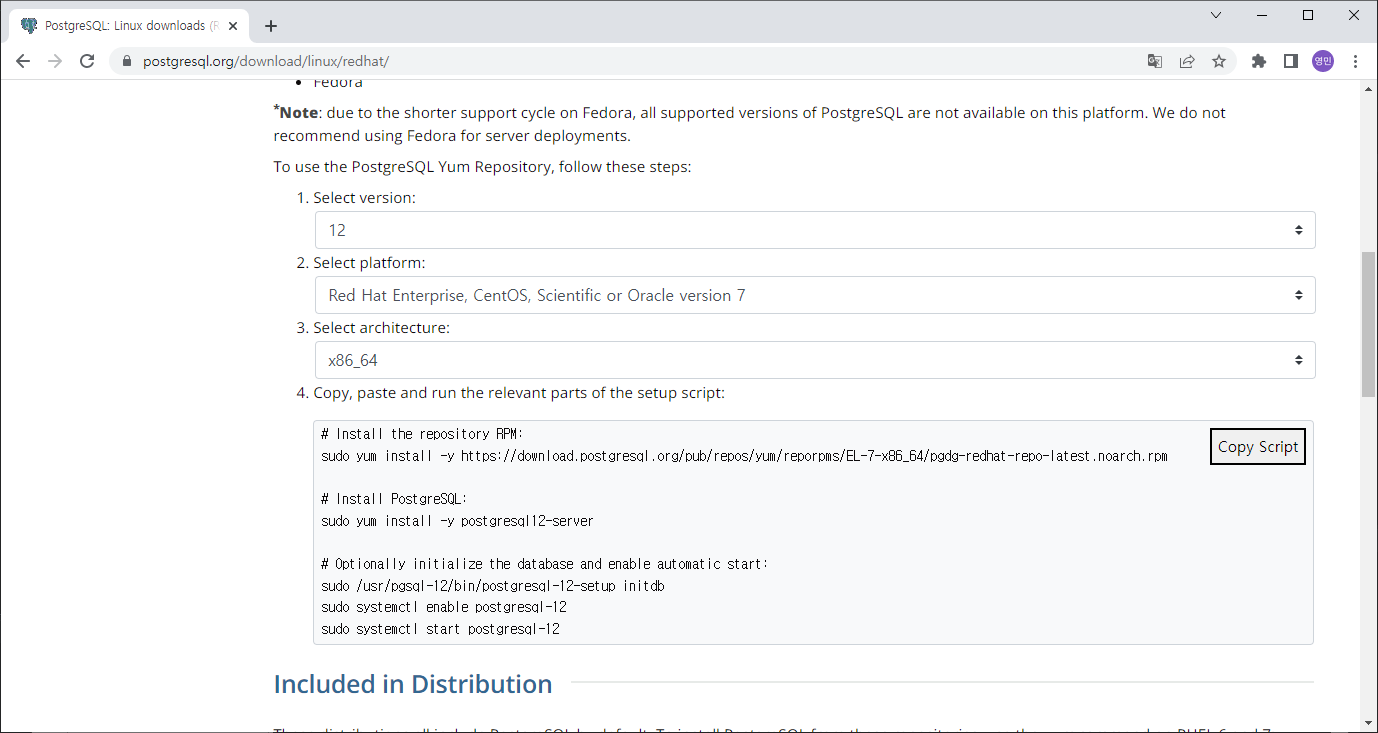The width and height of the screenshot is (1378, 733).
Task: Open the Select platform dropdown
Action: (815, 295)
